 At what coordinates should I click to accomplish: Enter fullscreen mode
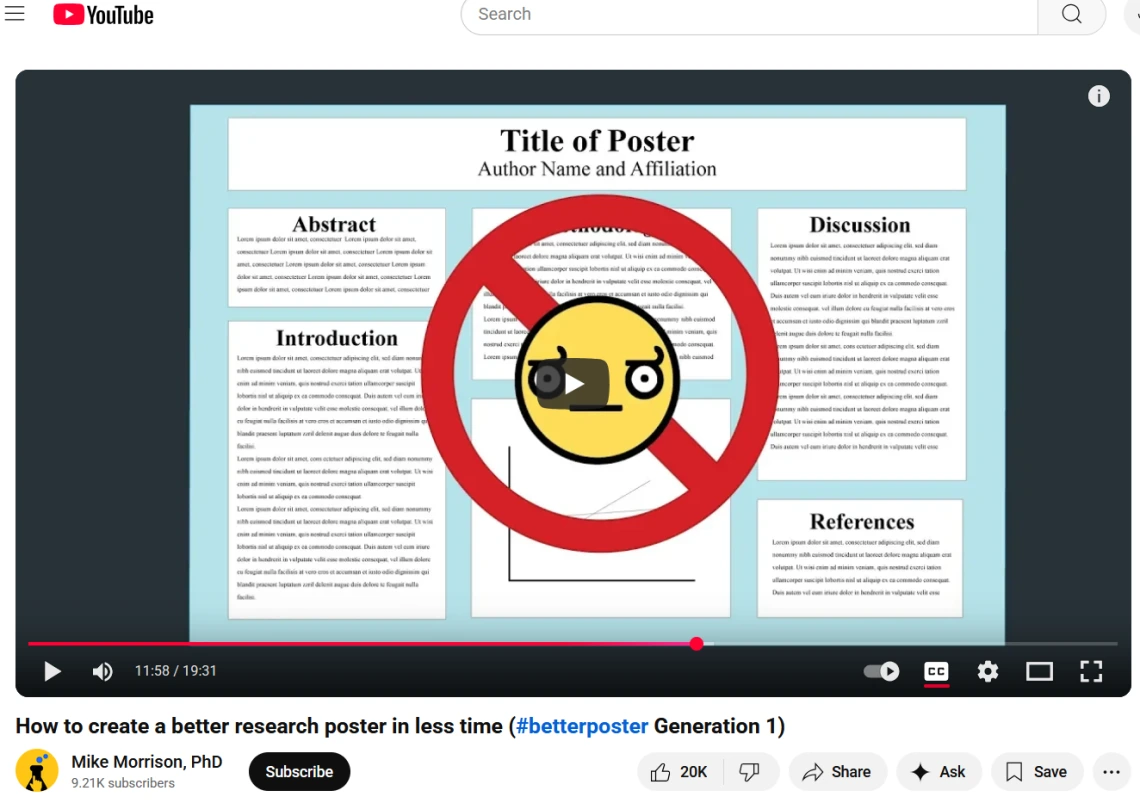click(1091, 671)
